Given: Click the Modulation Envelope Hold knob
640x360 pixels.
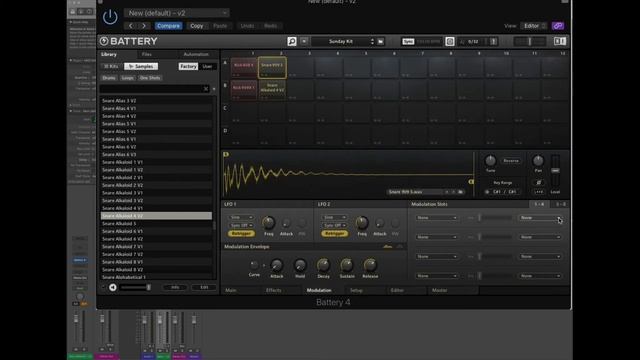Looking at the screenshot, I should point(300,266).
